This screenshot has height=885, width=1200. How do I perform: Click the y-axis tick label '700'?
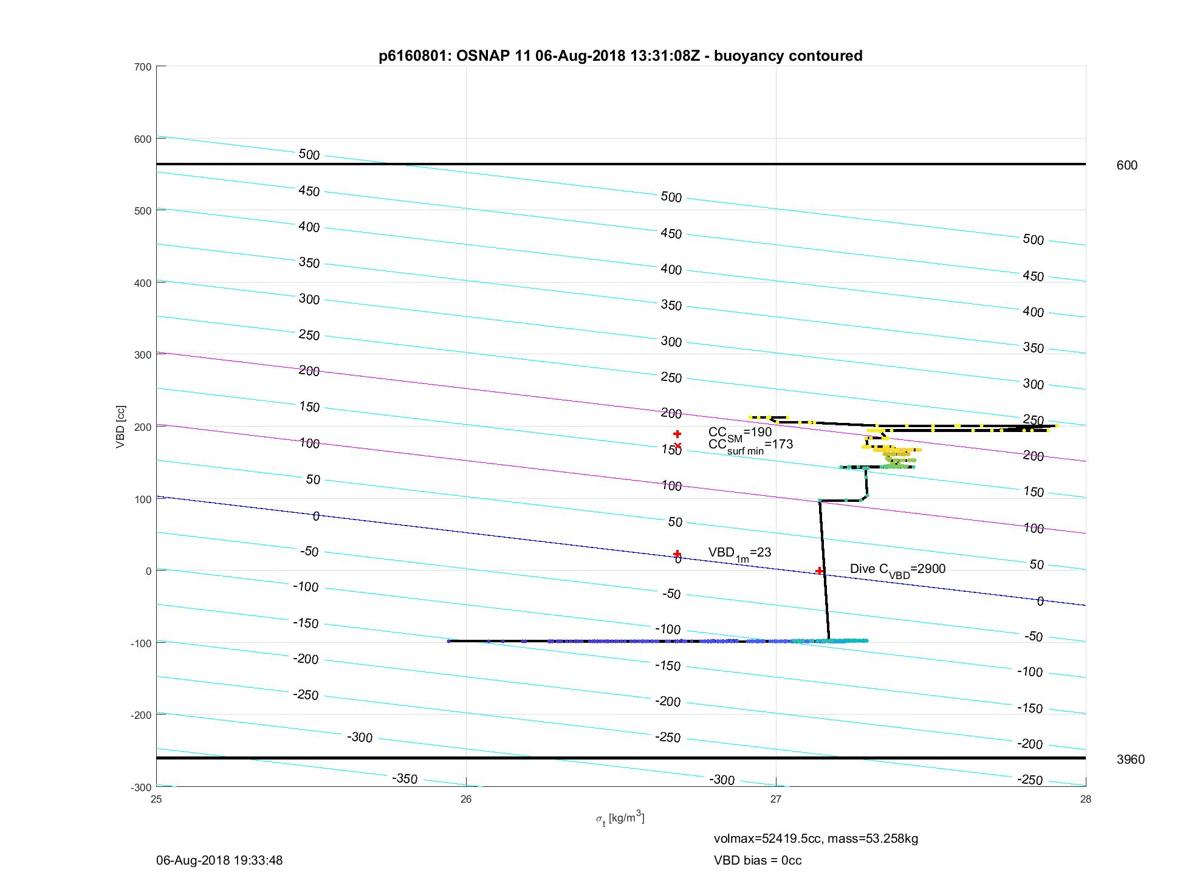[142, 67]
